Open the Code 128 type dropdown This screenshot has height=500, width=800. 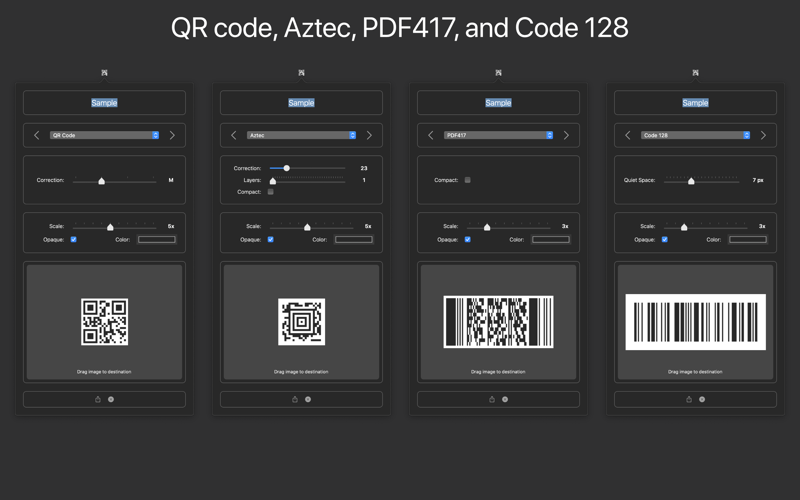[695, 135]
